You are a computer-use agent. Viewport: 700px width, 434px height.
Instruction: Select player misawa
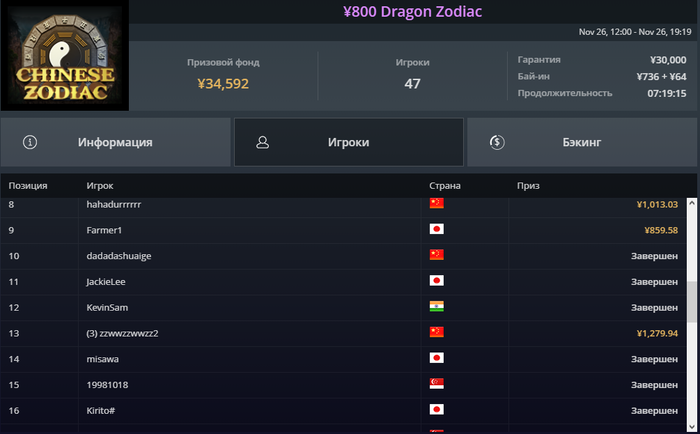click(x=103, y=359)
